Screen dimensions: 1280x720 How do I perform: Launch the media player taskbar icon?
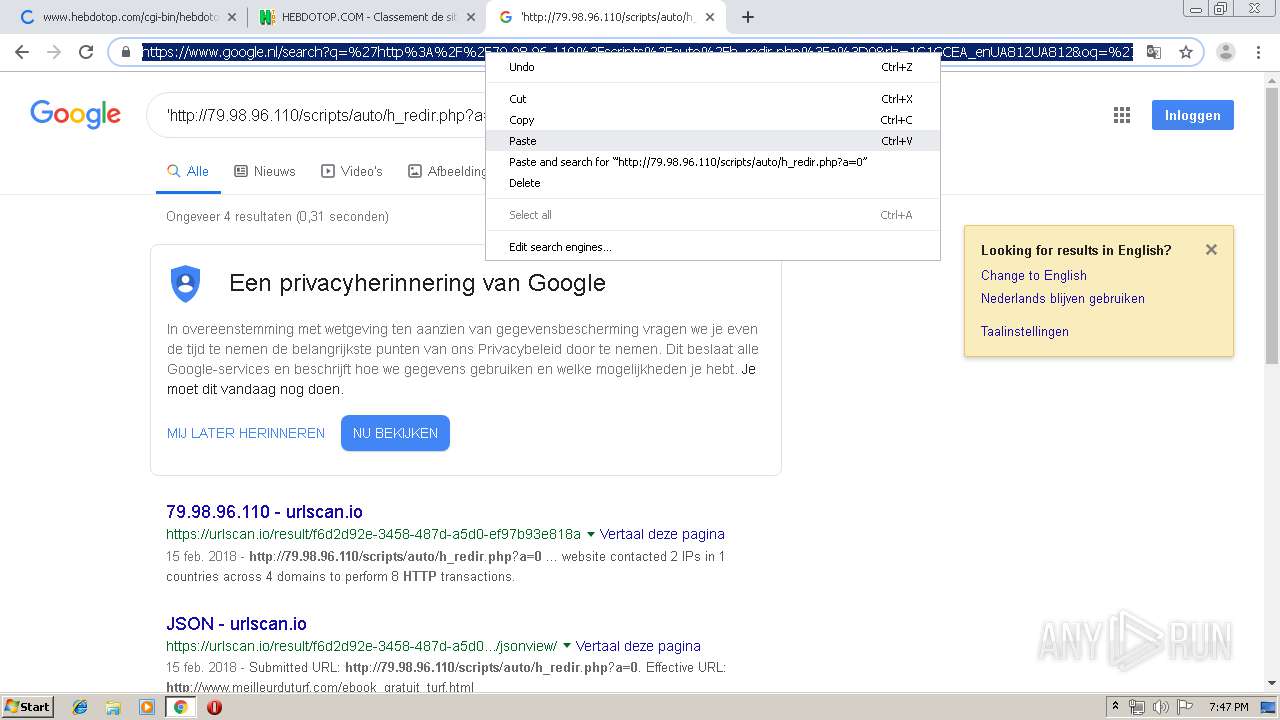[147, 707]
